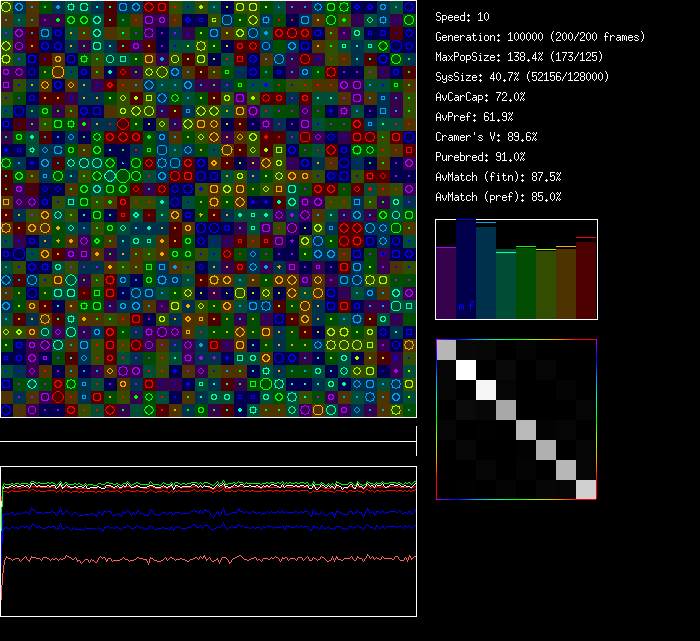Click the Cramer's V readout
Image resolution: width=700 pixels, height=641 pixels.
point(486,137)
